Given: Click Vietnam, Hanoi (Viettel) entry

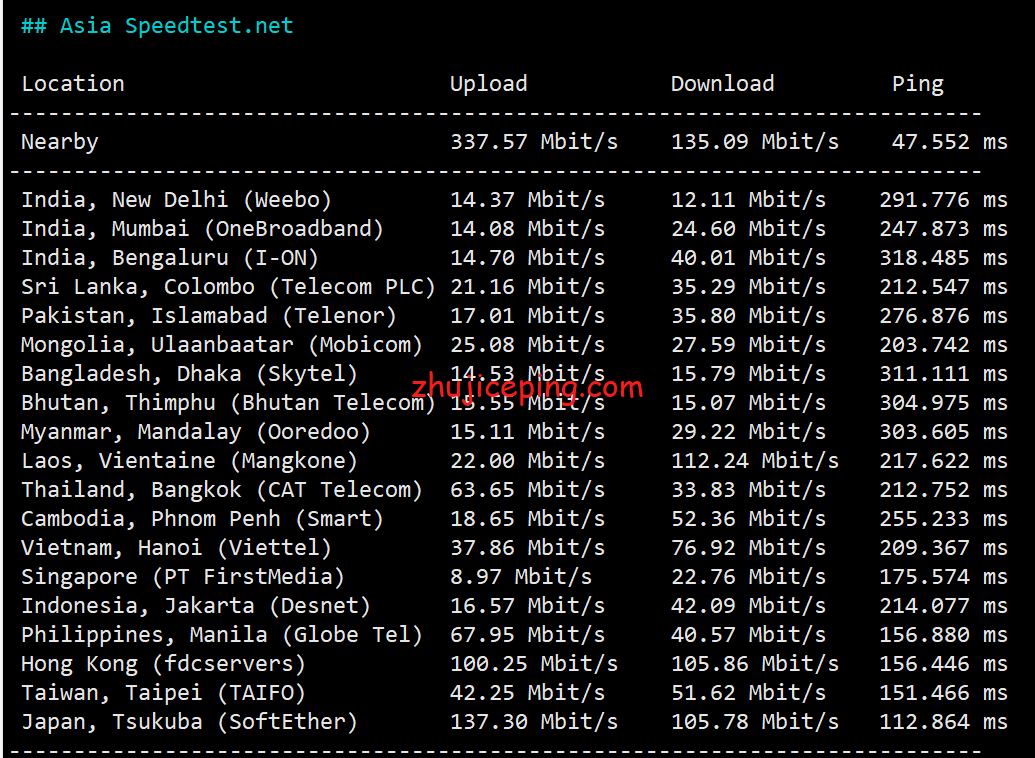Looking at the screenshot, I should (176, 548).
